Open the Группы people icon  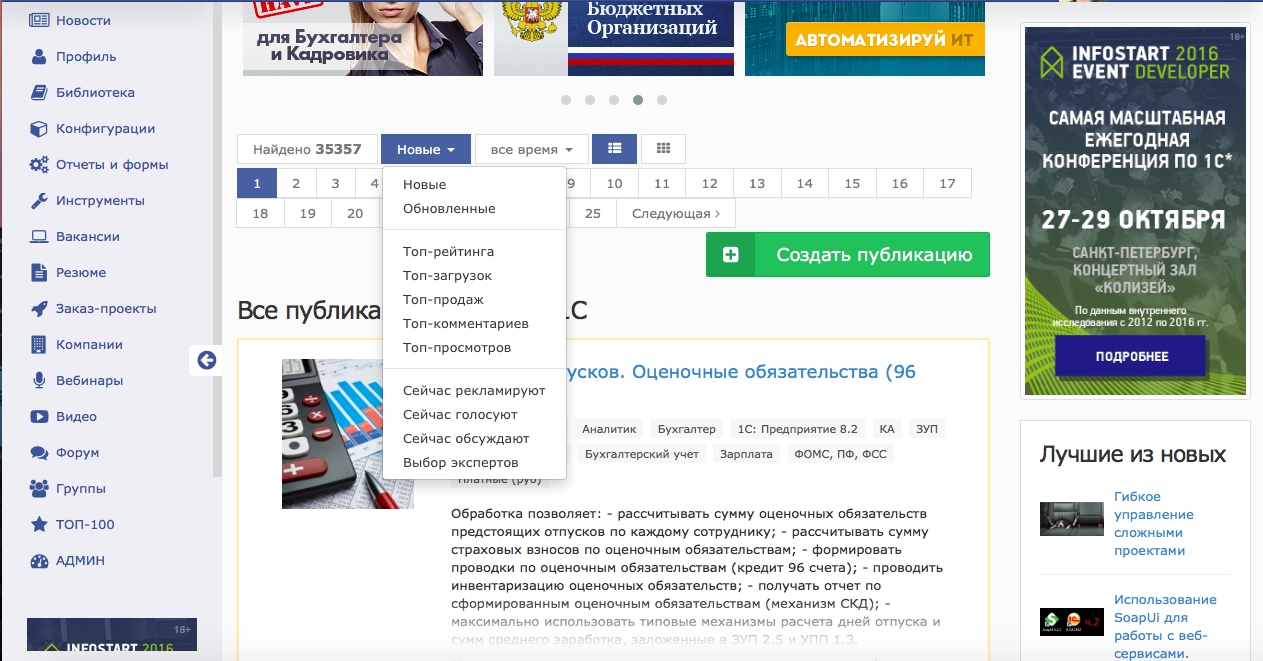click(39, 488)
